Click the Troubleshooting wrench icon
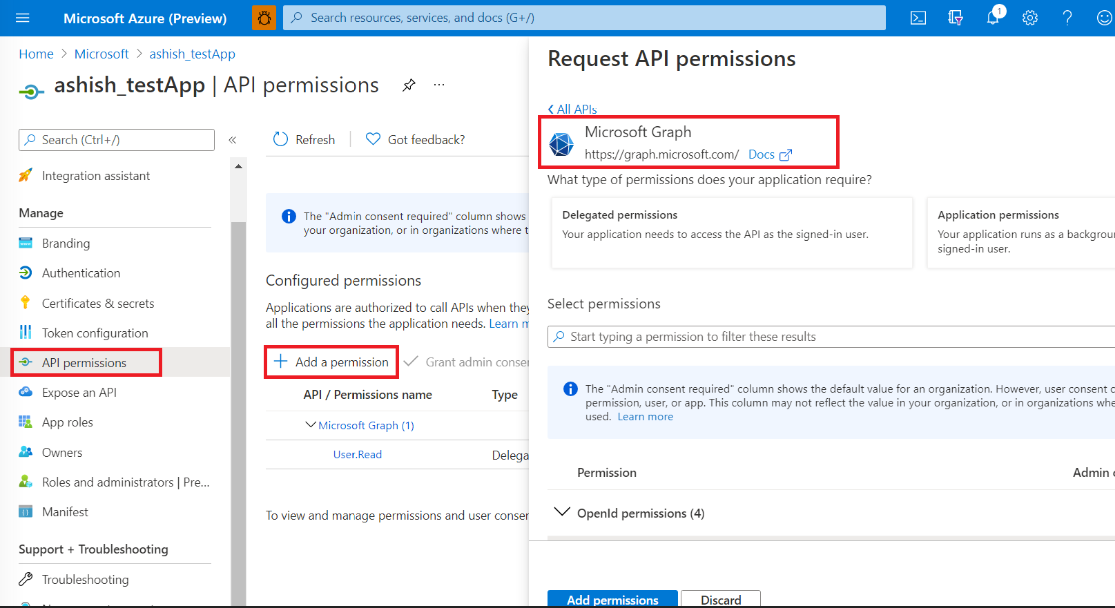 [x=26, y=579]
